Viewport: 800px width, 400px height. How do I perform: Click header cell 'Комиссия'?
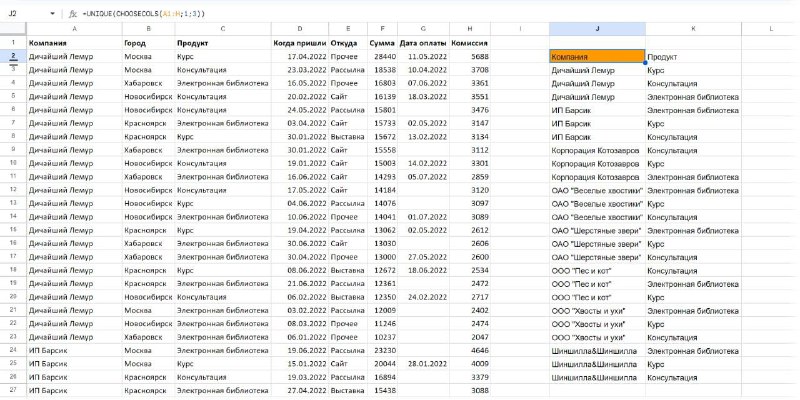(470, 43)
